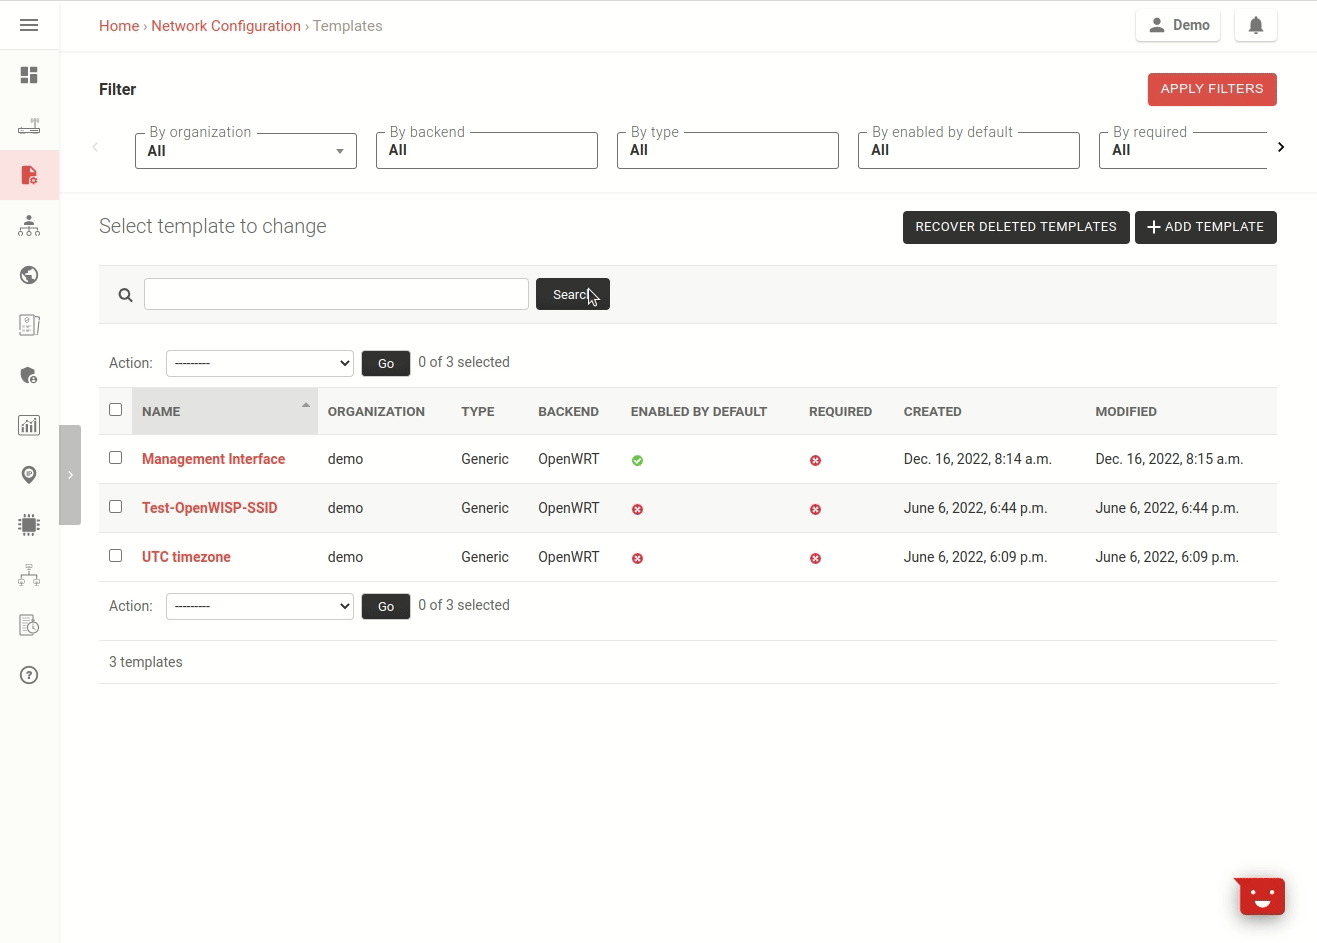This screenshot has width=1317, height=943.
Task: Select the Test-OpenWISP-SSID checkbox
Action: tap(116, 507)
